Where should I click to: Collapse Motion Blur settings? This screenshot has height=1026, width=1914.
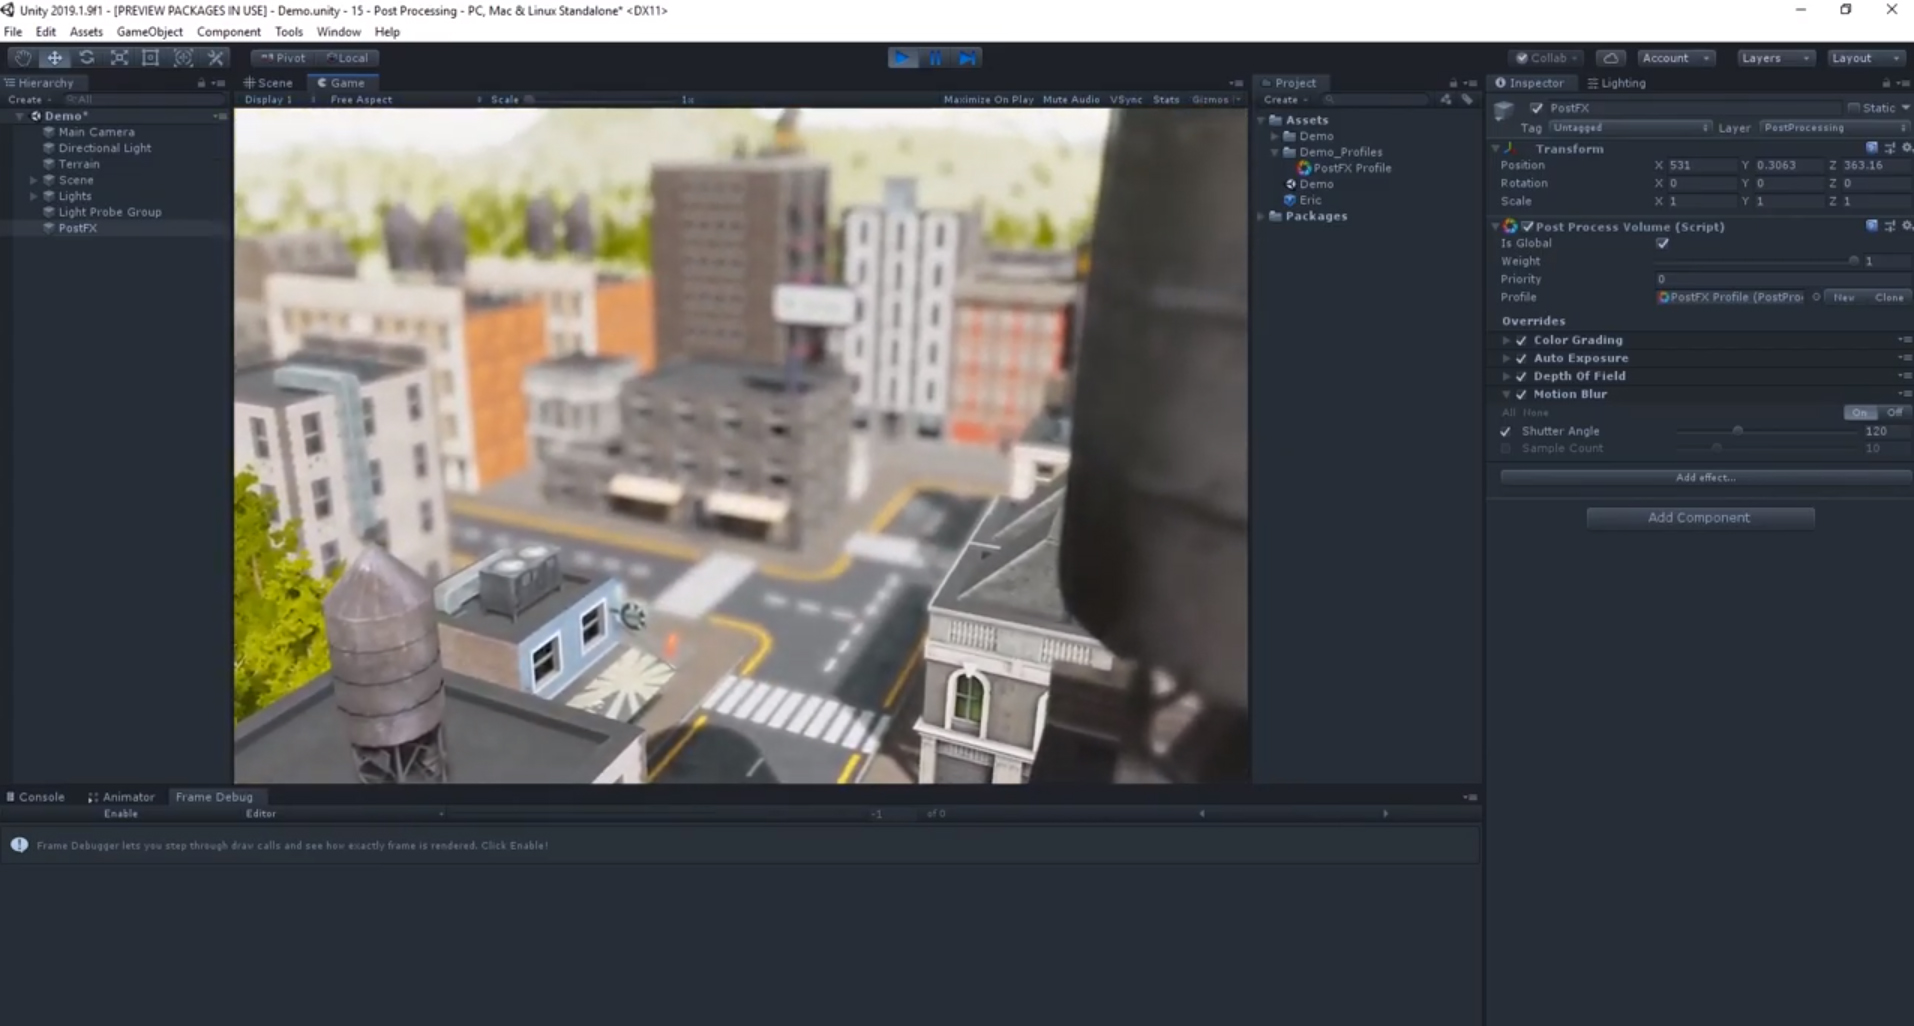tap(1506, 394)
